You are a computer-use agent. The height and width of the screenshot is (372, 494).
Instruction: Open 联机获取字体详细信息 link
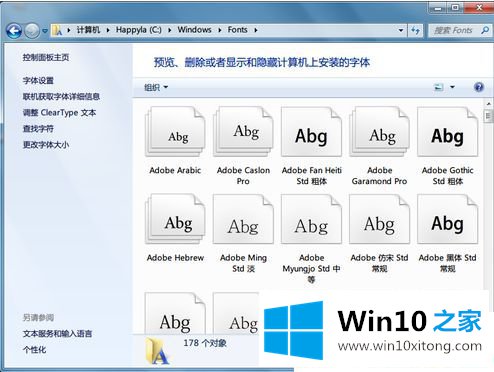coord(61,96)
